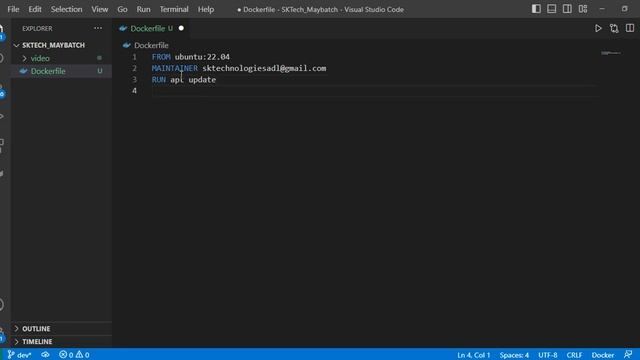Switch to the Dockerfile editor tab
640x360 pixels.
click(x=151, y=28)
